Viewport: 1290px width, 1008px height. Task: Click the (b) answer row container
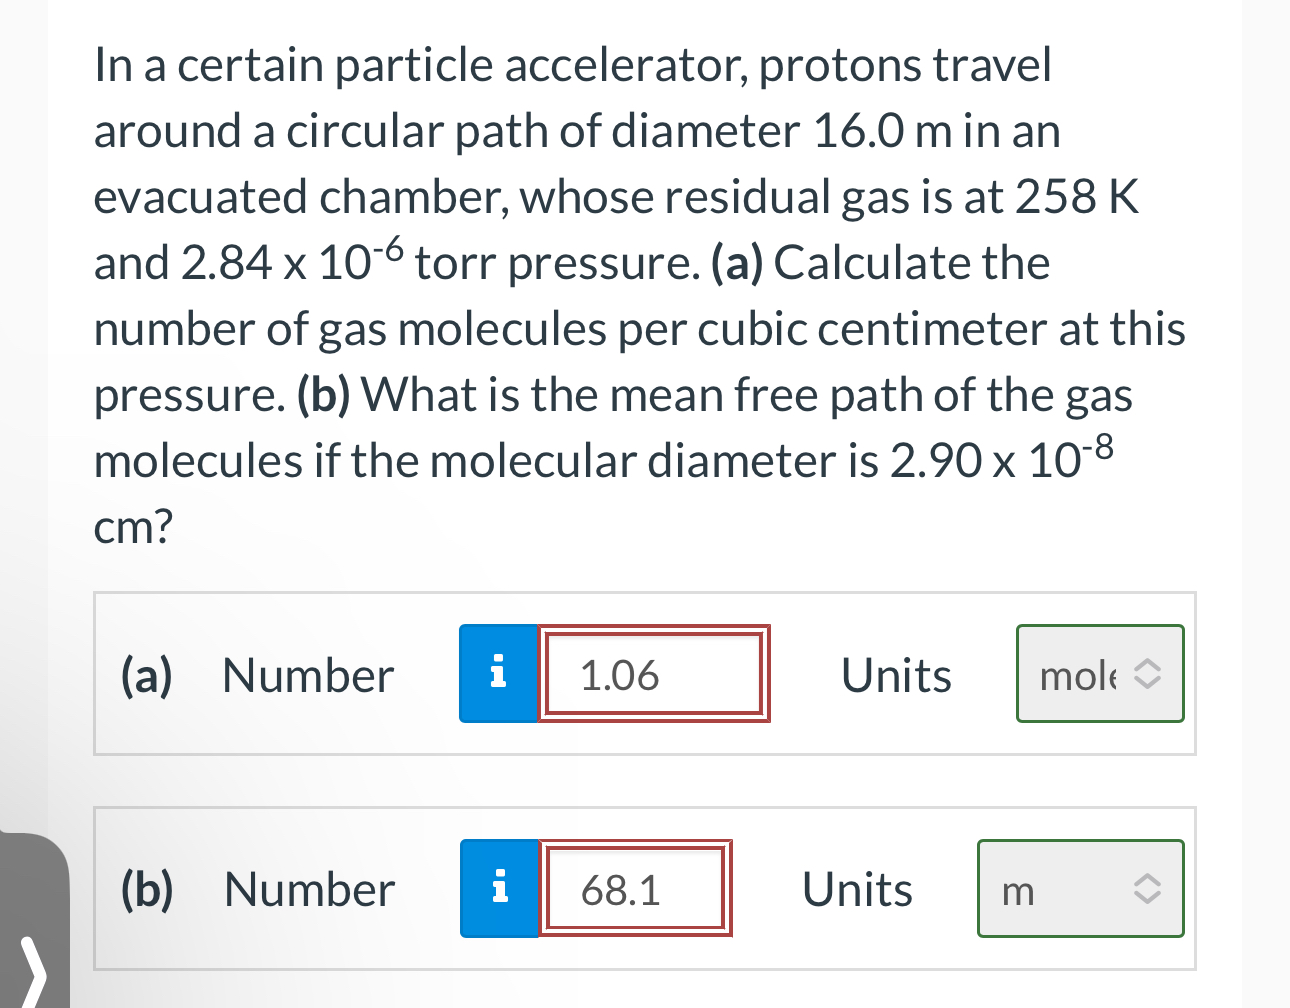645,888
